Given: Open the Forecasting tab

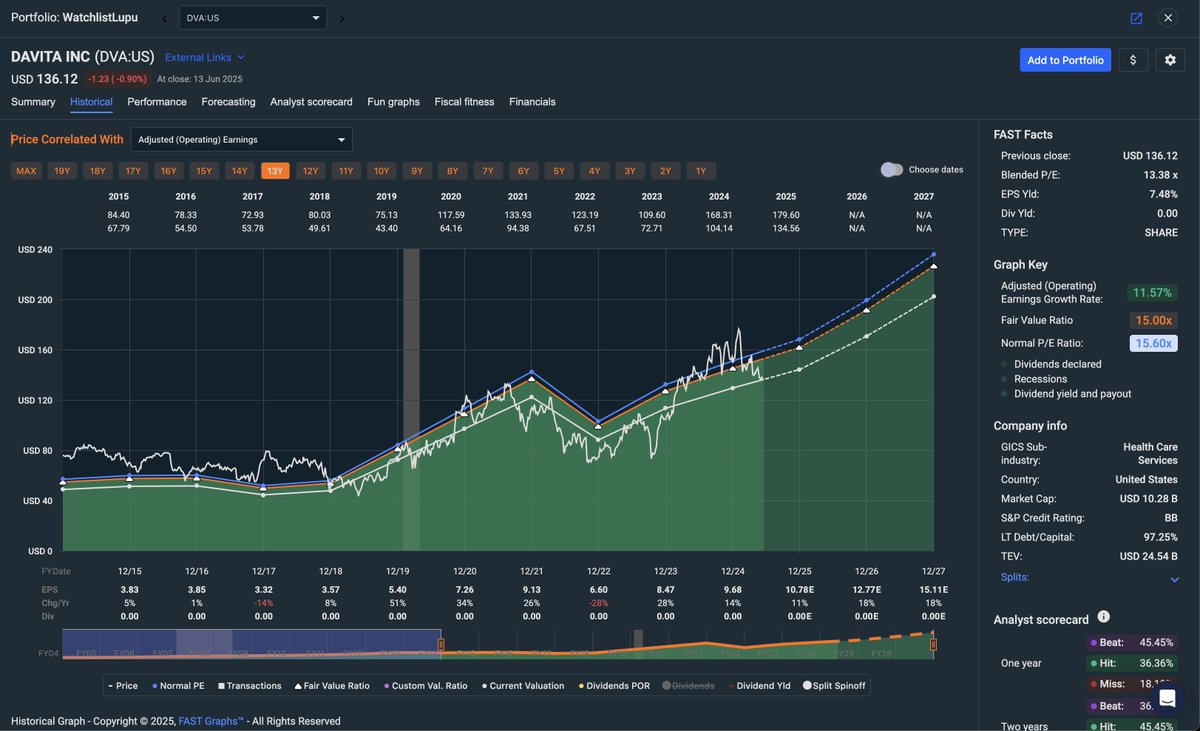Looking at the screenshot, I should click(228, 102).
